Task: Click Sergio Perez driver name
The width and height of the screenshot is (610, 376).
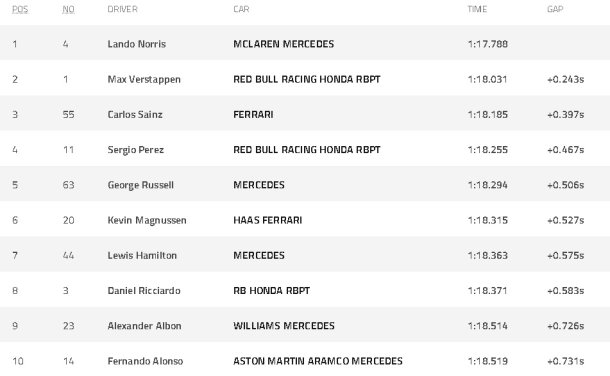Action: pyautogui.click(x=135, y=150)
